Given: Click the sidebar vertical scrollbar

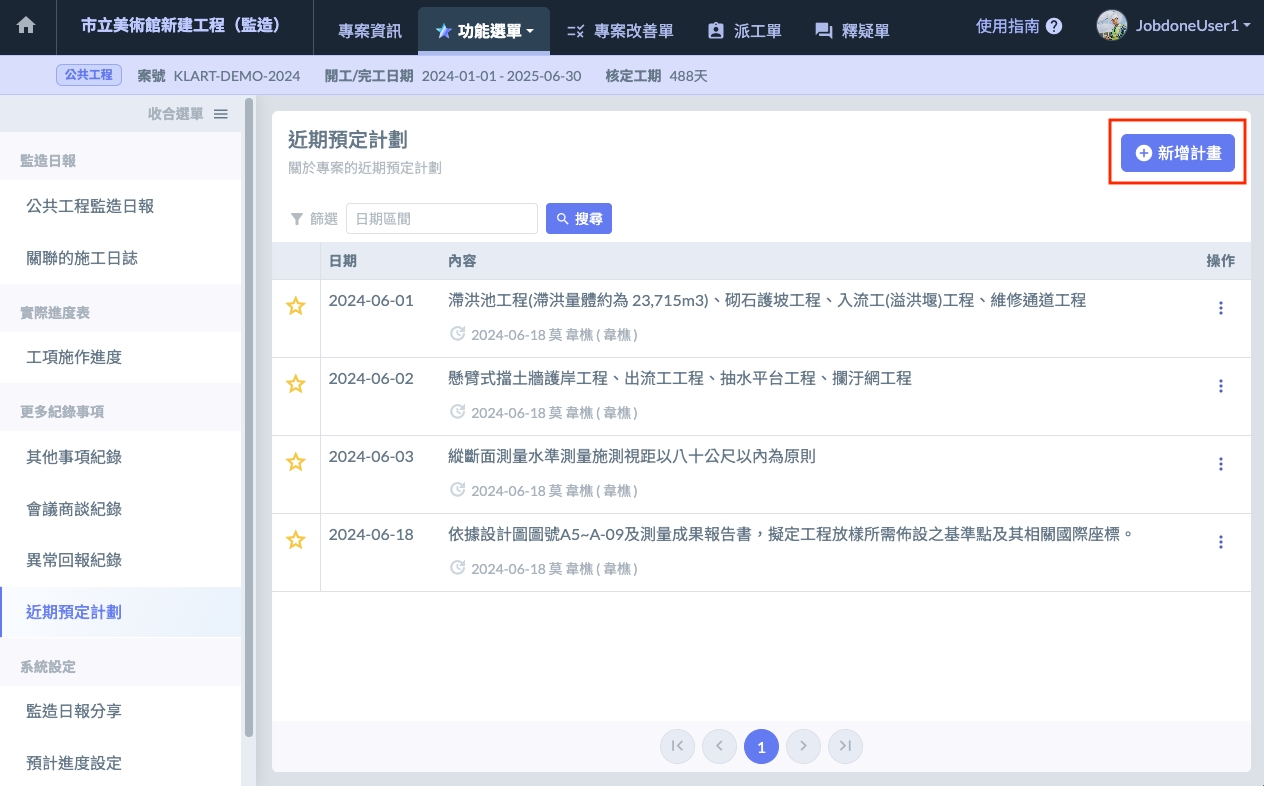Looking at the screenshot, I should tap(248, 420).
